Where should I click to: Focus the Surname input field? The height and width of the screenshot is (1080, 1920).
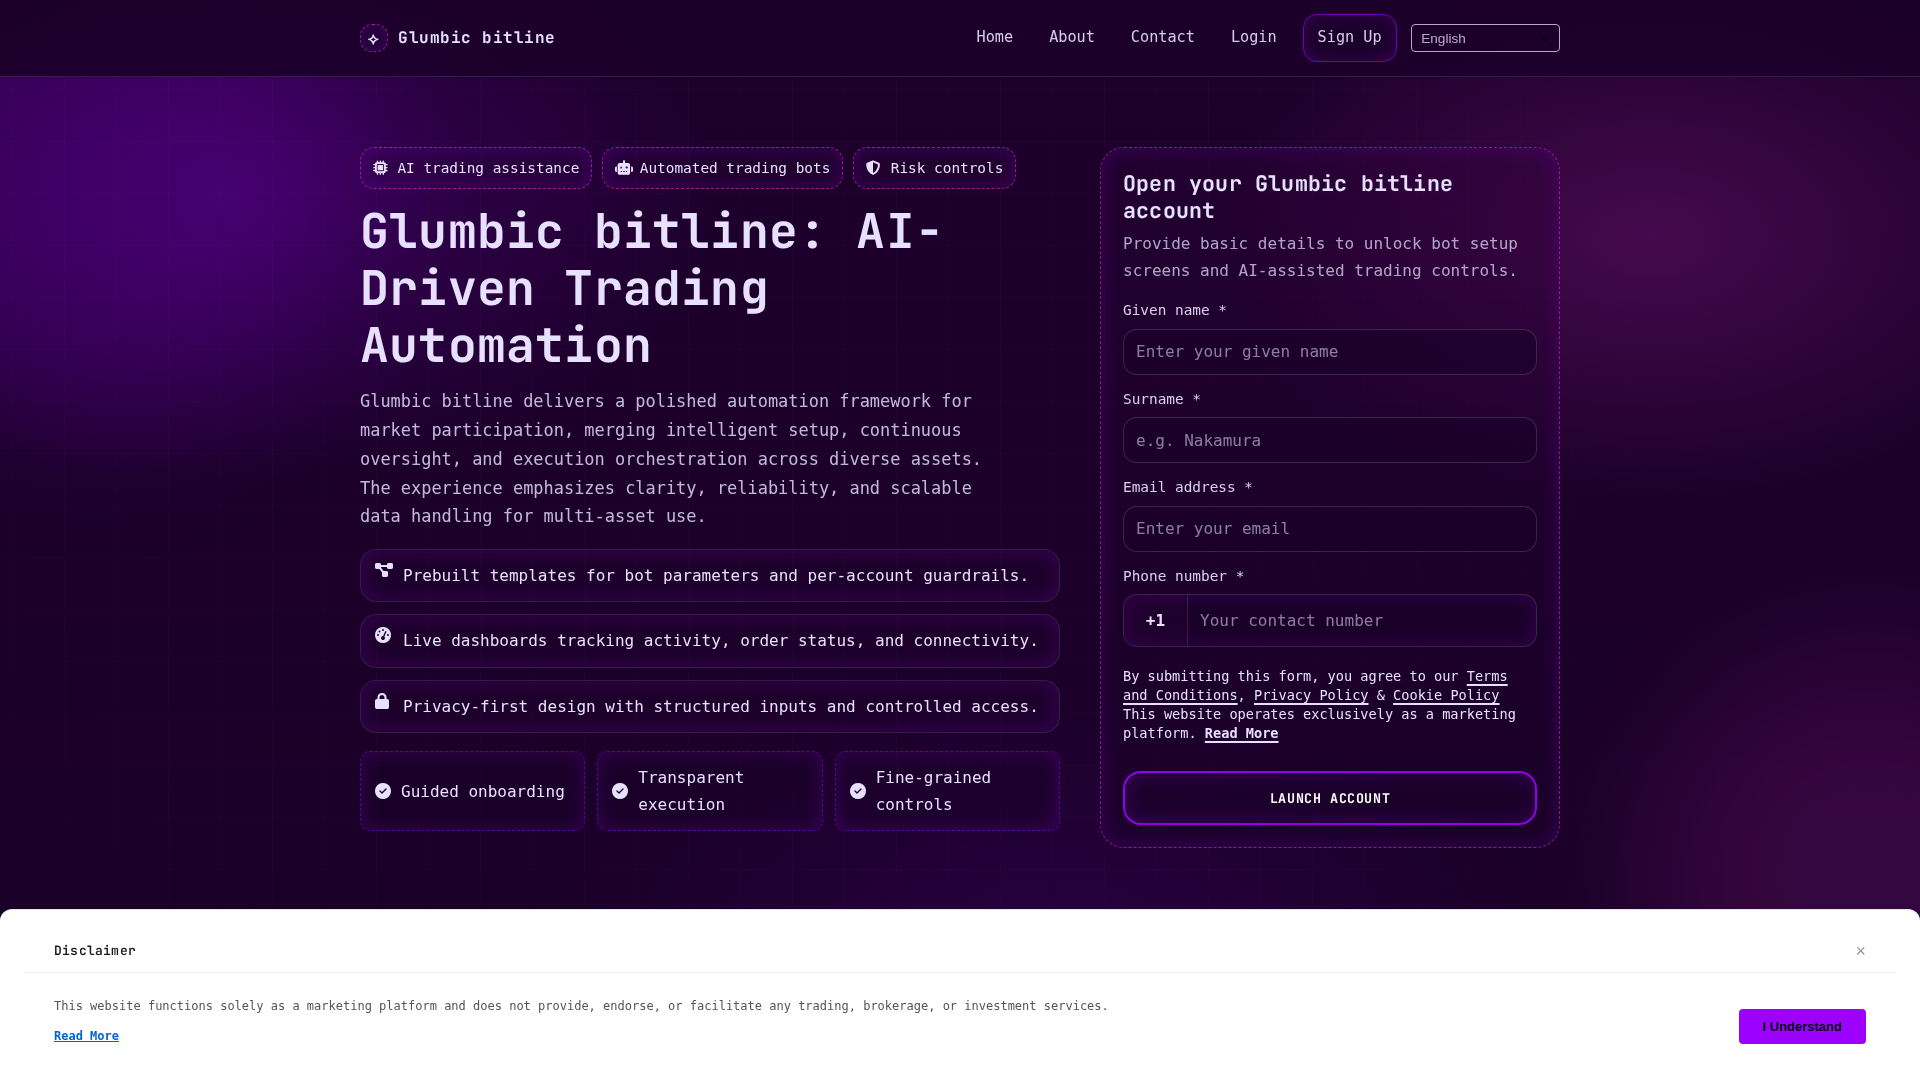coord(1330,440)
